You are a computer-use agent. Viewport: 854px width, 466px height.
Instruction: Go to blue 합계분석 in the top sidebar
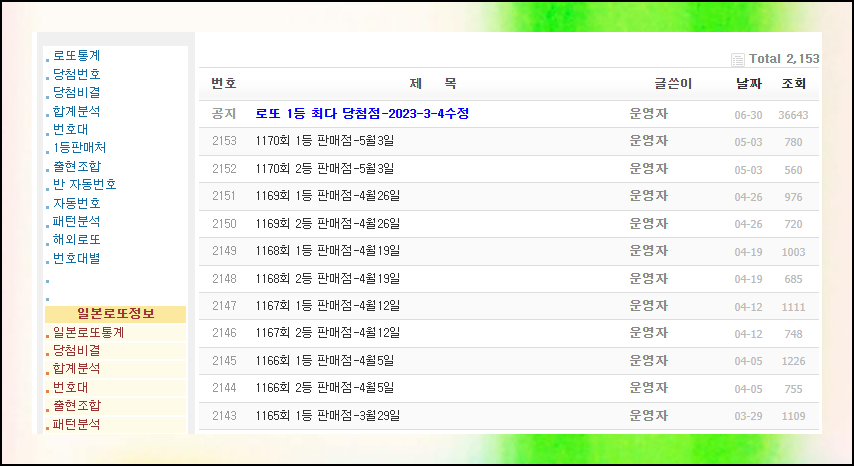[76, 112]
